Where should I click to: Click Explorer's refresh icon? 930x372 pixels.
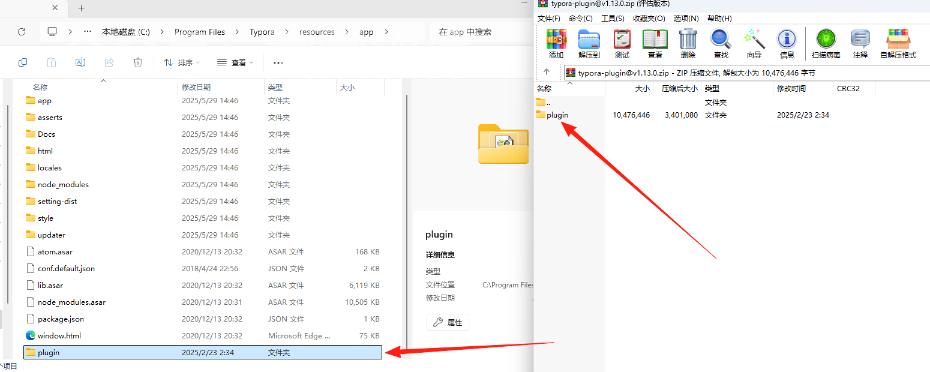coord(22,32)
